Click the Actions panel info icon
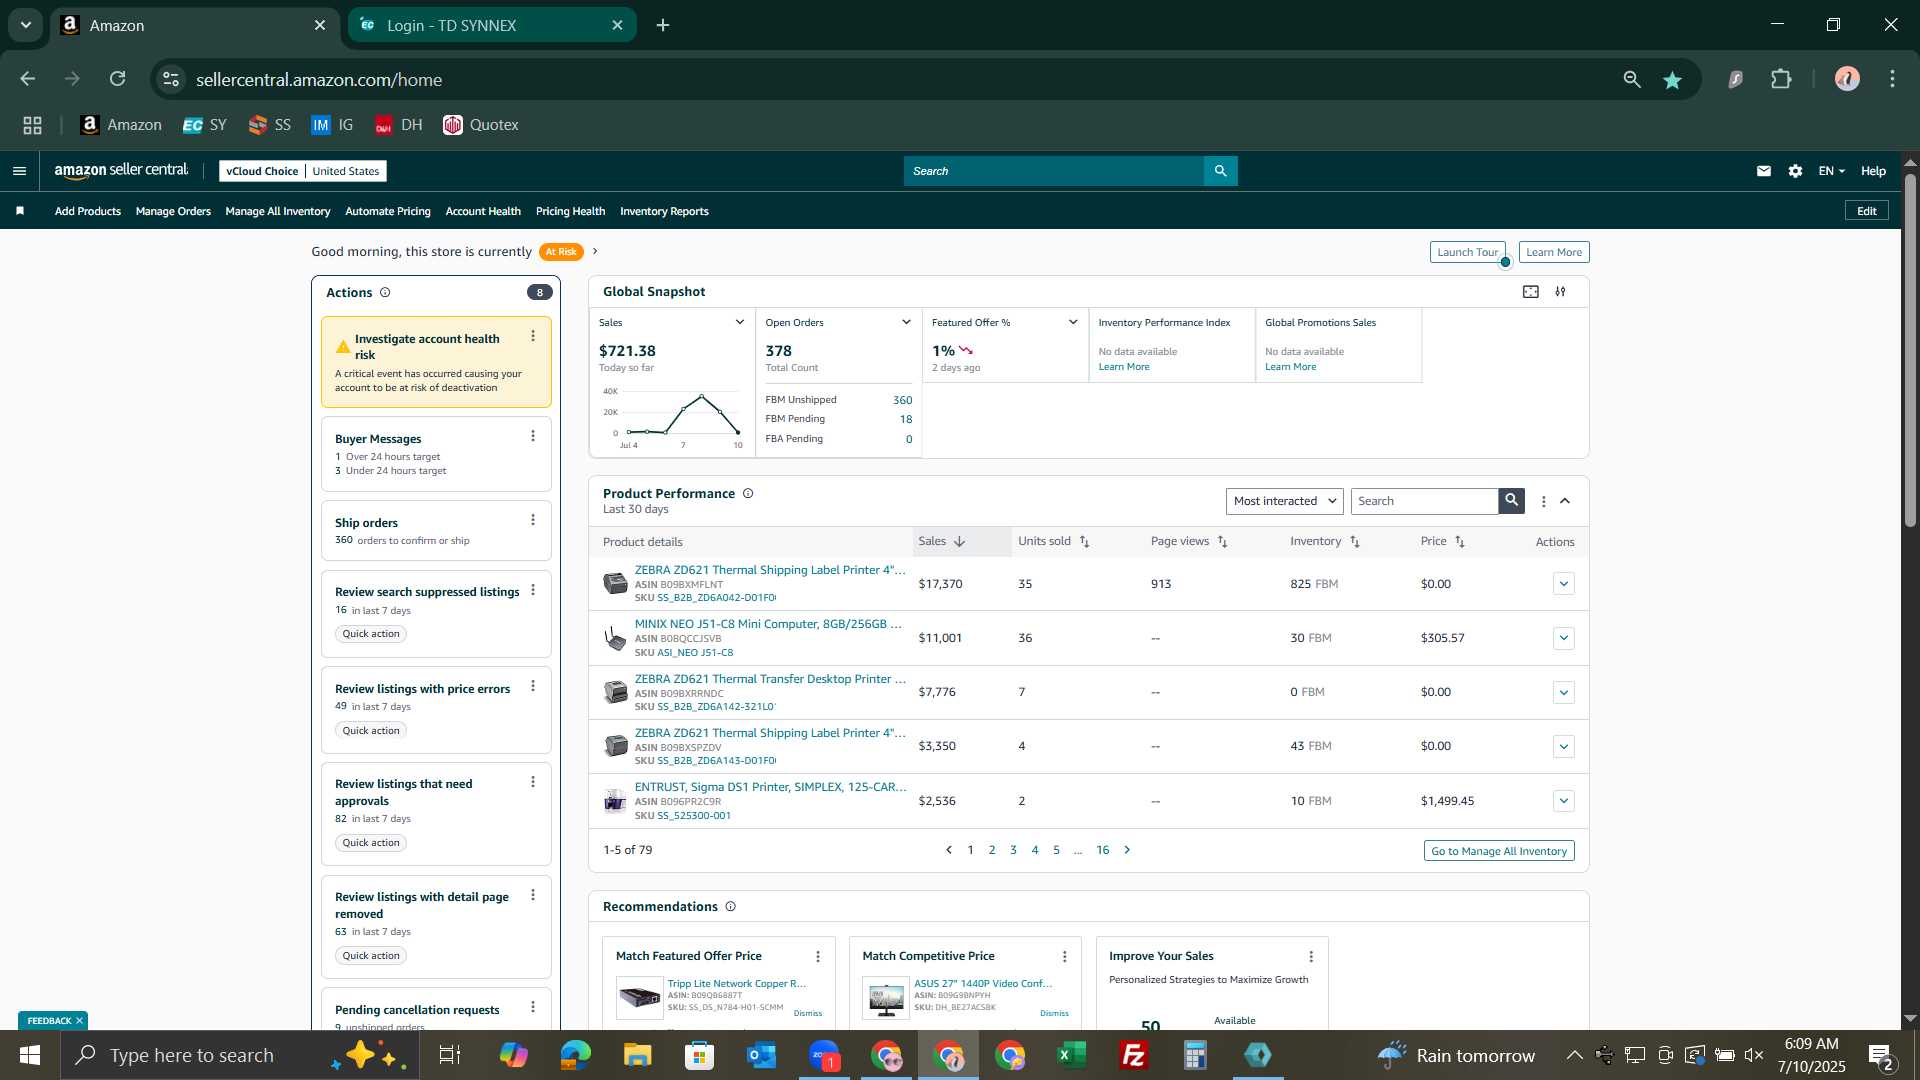 pos(385,293)
